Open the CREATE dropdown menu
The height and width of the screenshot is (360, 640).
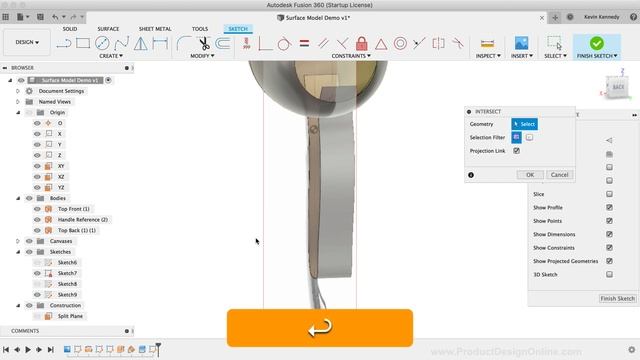click(x=111, y=56)
